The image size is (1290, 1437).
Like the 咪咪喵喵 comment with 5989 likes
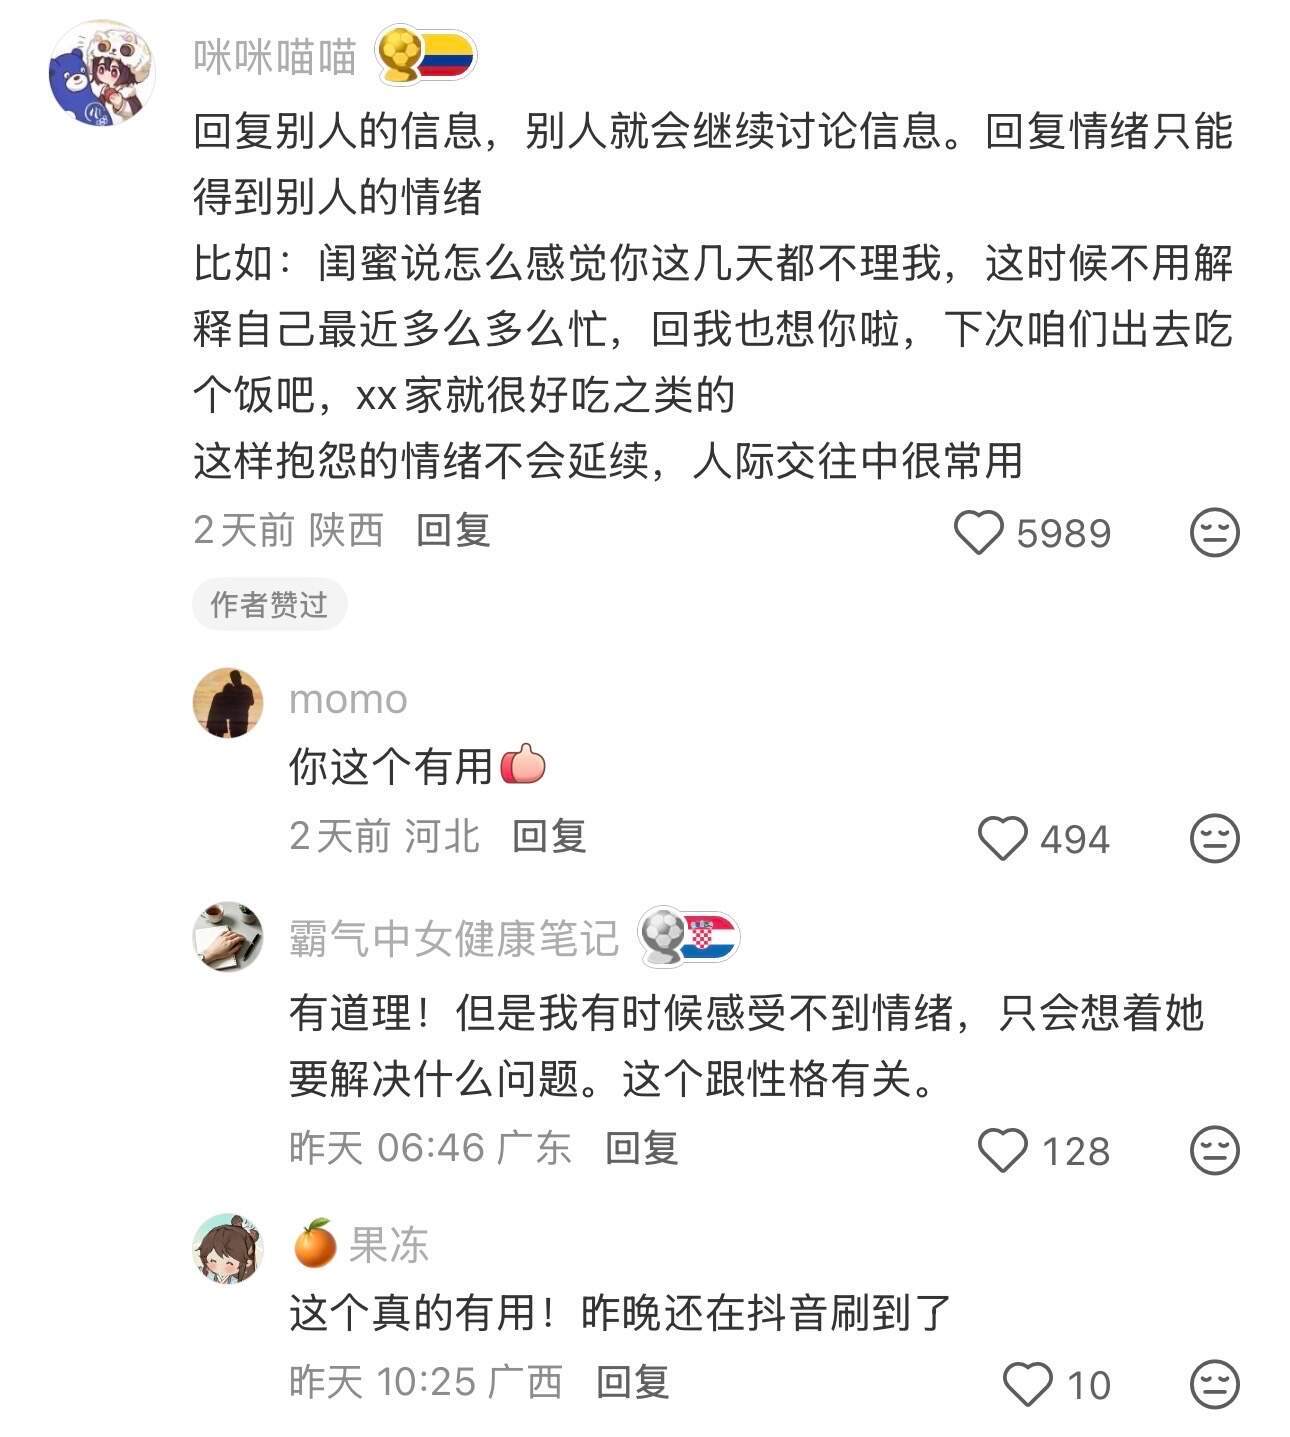tap(978, 532)
